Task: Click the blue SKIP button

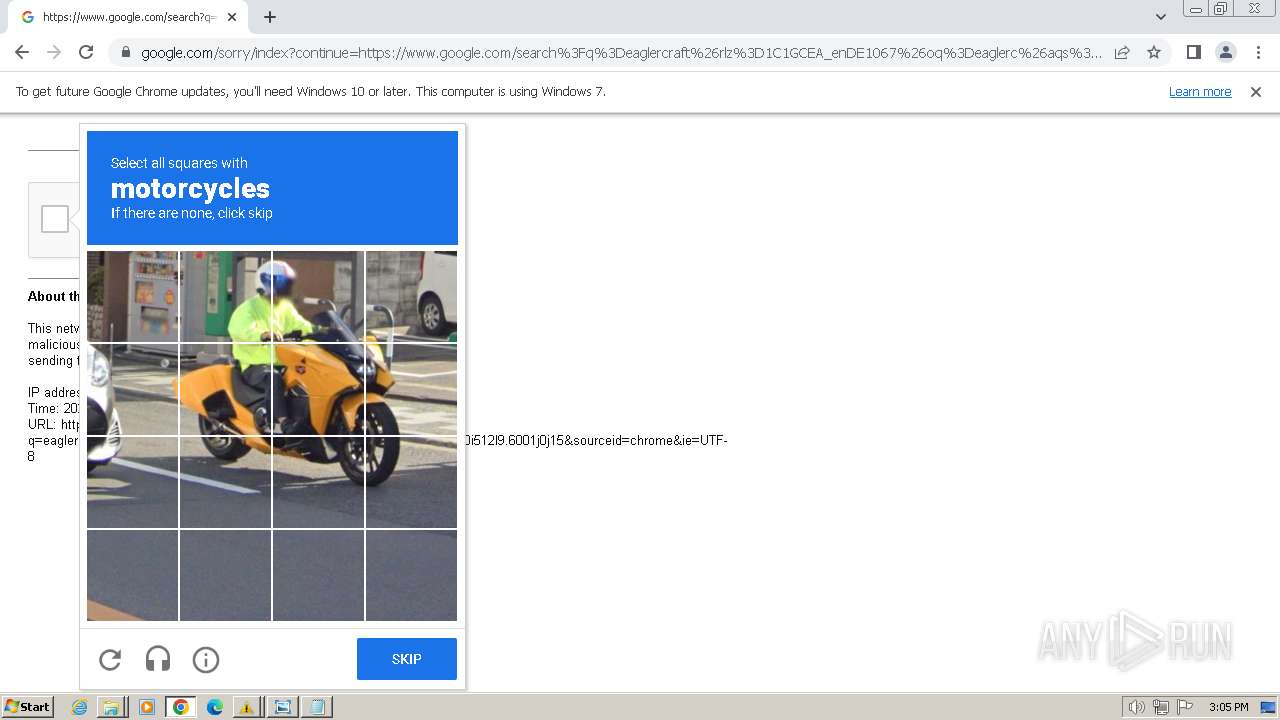Action: tap(407, 659)
